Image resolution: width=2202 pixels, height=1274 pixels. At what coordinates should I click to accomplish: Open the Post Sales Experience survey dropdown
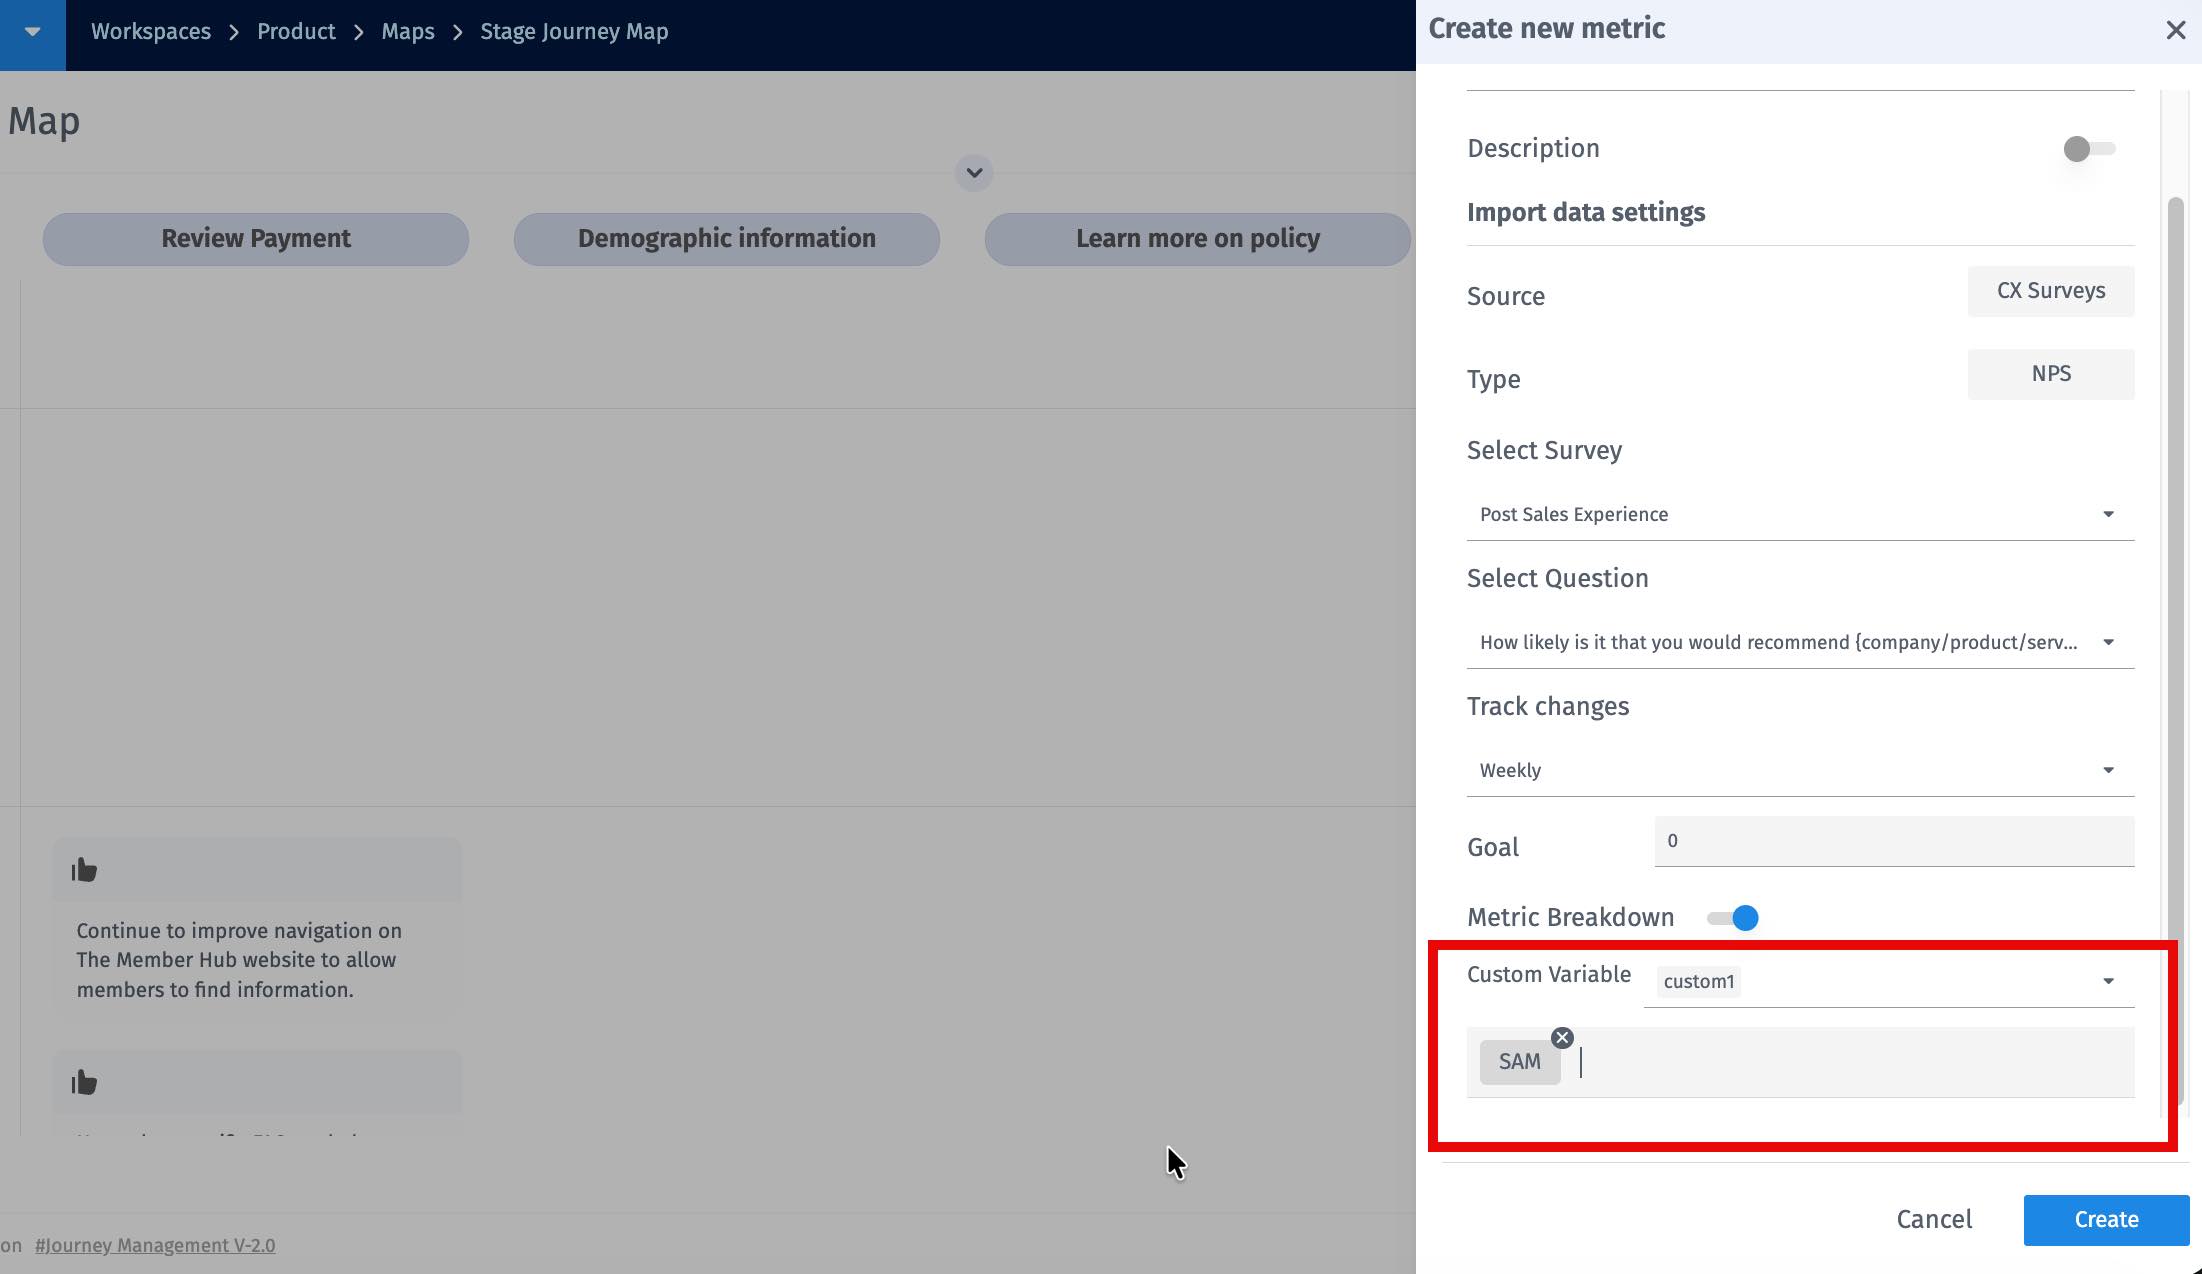tap(2108, 514)
